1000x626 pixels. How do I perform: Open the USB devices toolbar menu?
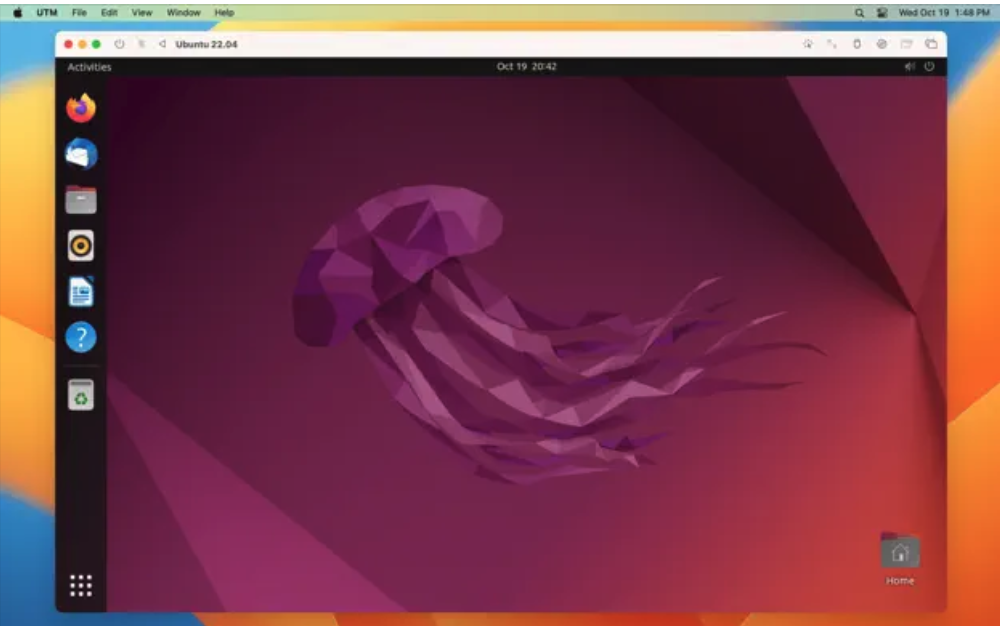coord(857,44)
